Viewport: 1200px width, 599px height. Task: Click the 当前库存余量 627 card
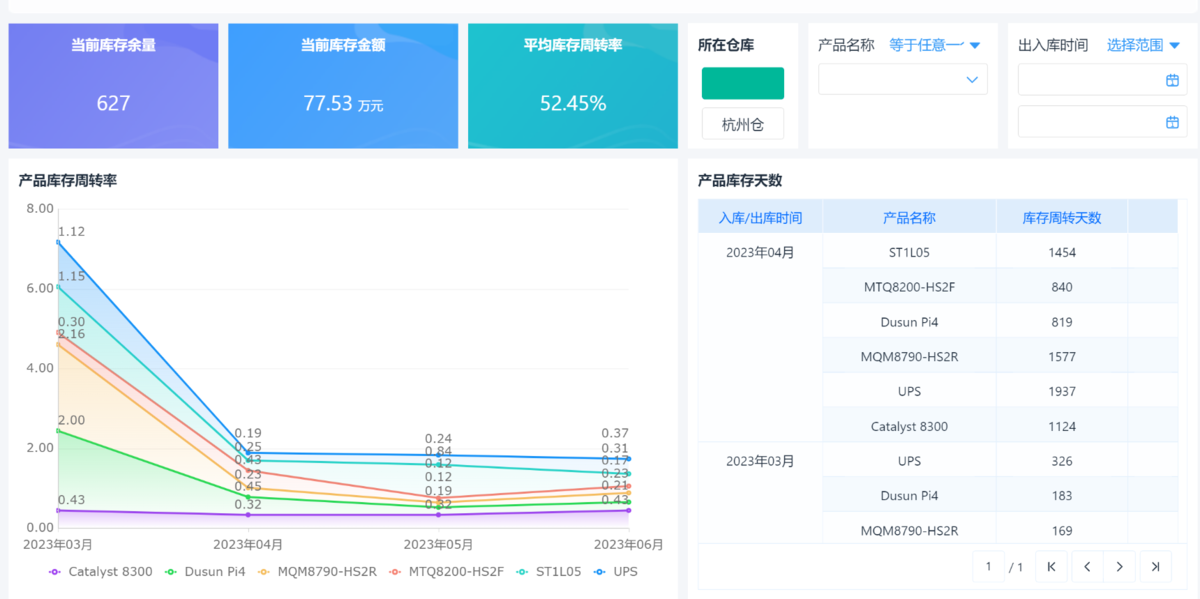pos(113,86)
